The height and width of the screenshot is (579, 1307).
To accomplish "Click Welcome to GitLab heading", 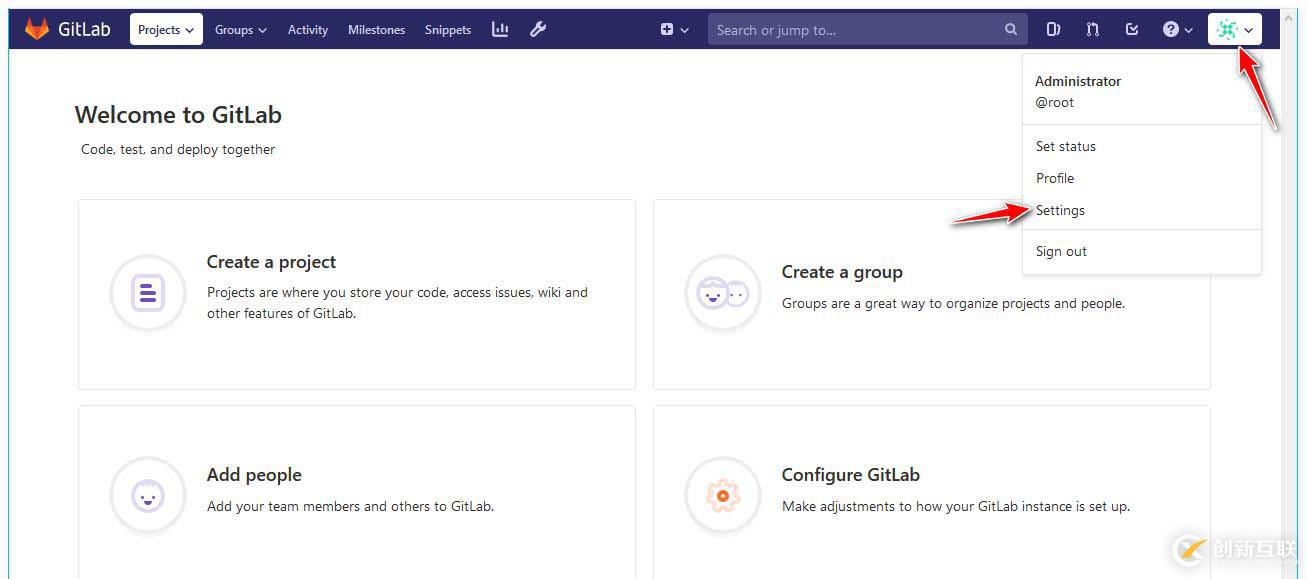I will click(x=178, y=115).
